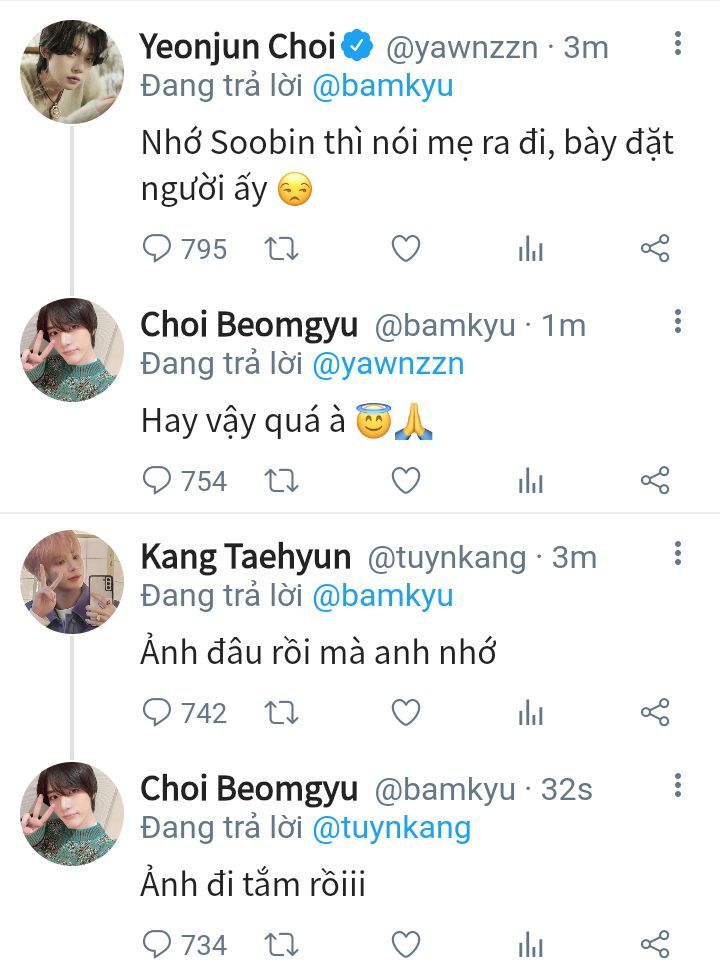Open @tuynkang mention in Beomgyu's reply
720x972 pixels.
(391, 828)
